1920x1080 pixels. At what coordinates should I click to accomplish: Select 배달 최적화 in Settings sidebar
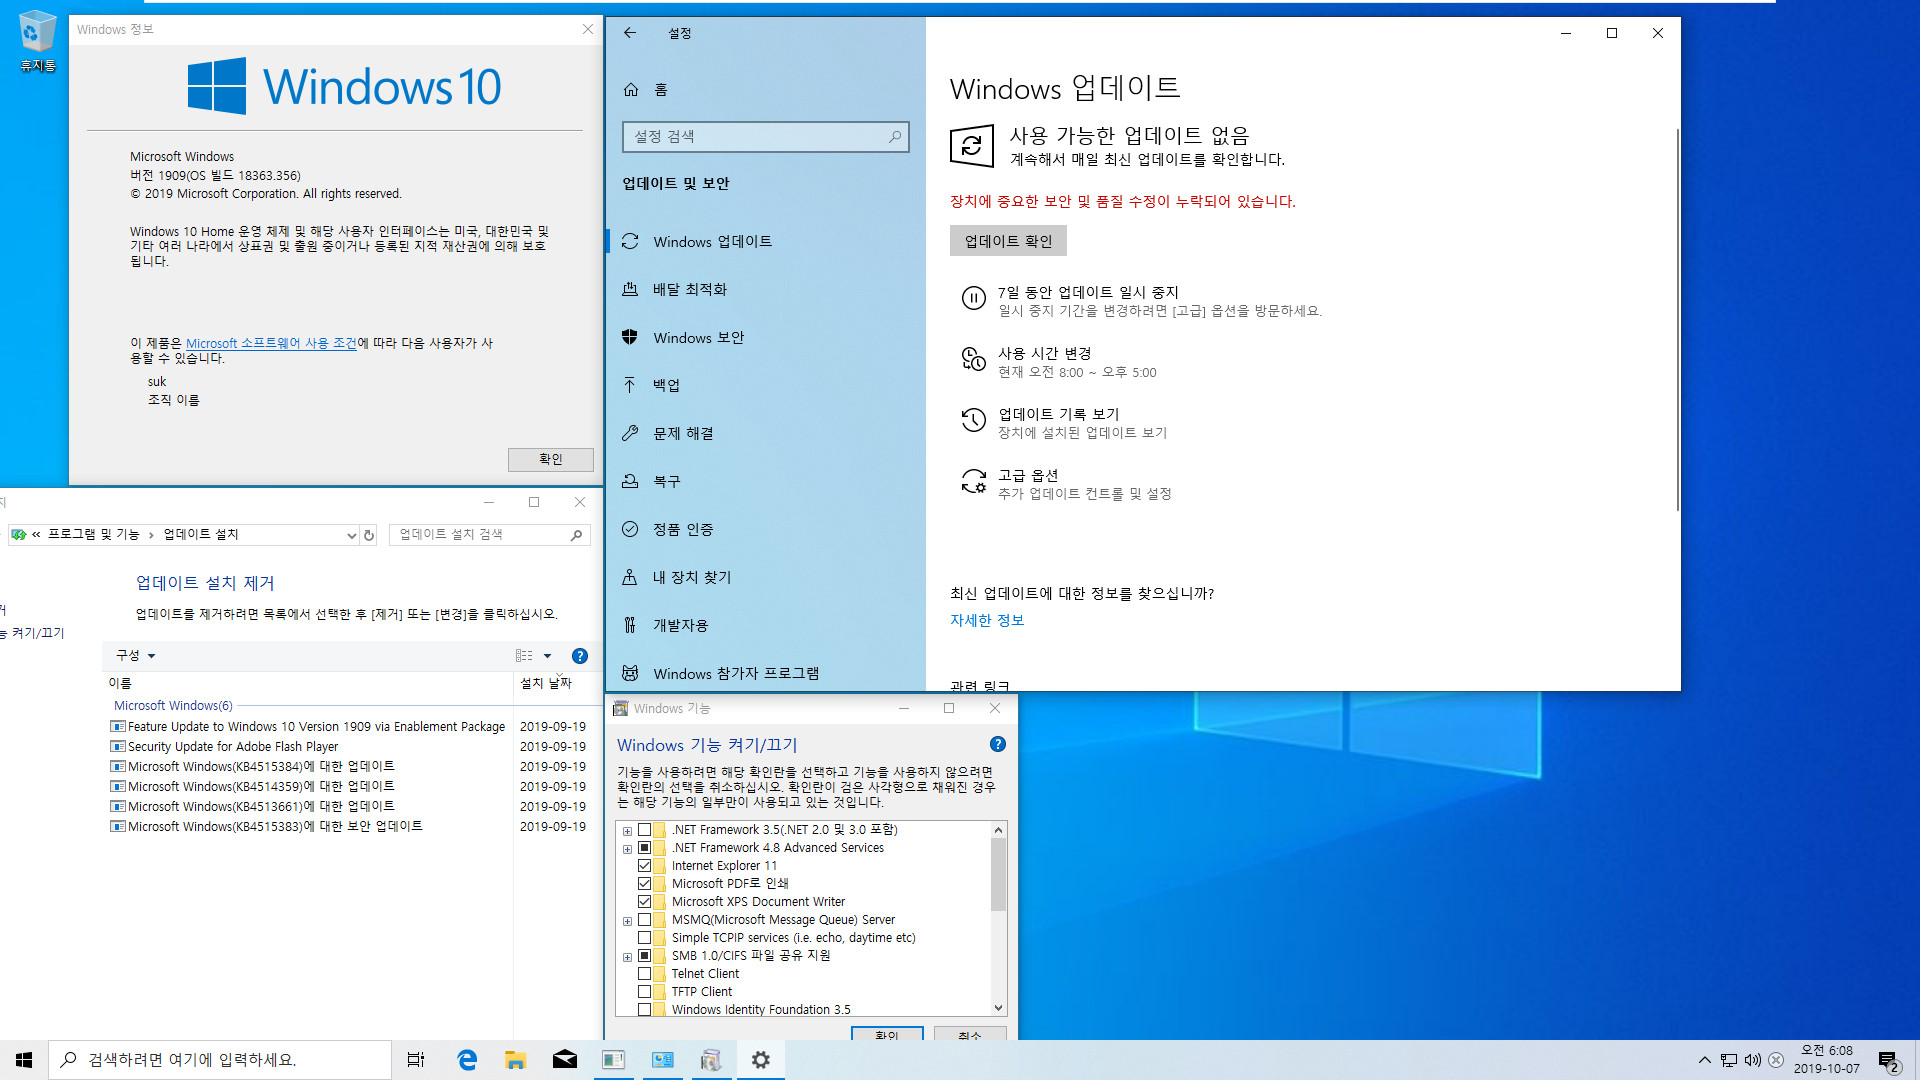[x=766, y=289]
